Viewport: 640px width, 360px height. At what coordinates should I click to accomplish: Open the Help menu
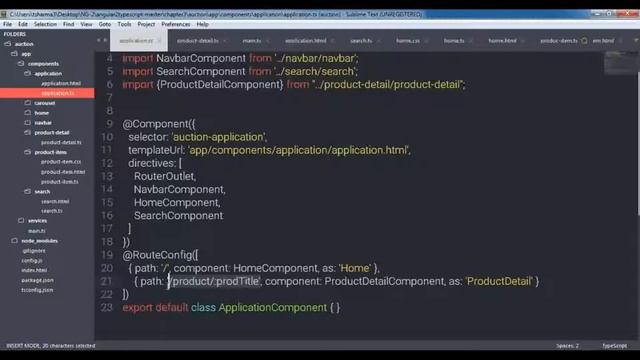202,24
